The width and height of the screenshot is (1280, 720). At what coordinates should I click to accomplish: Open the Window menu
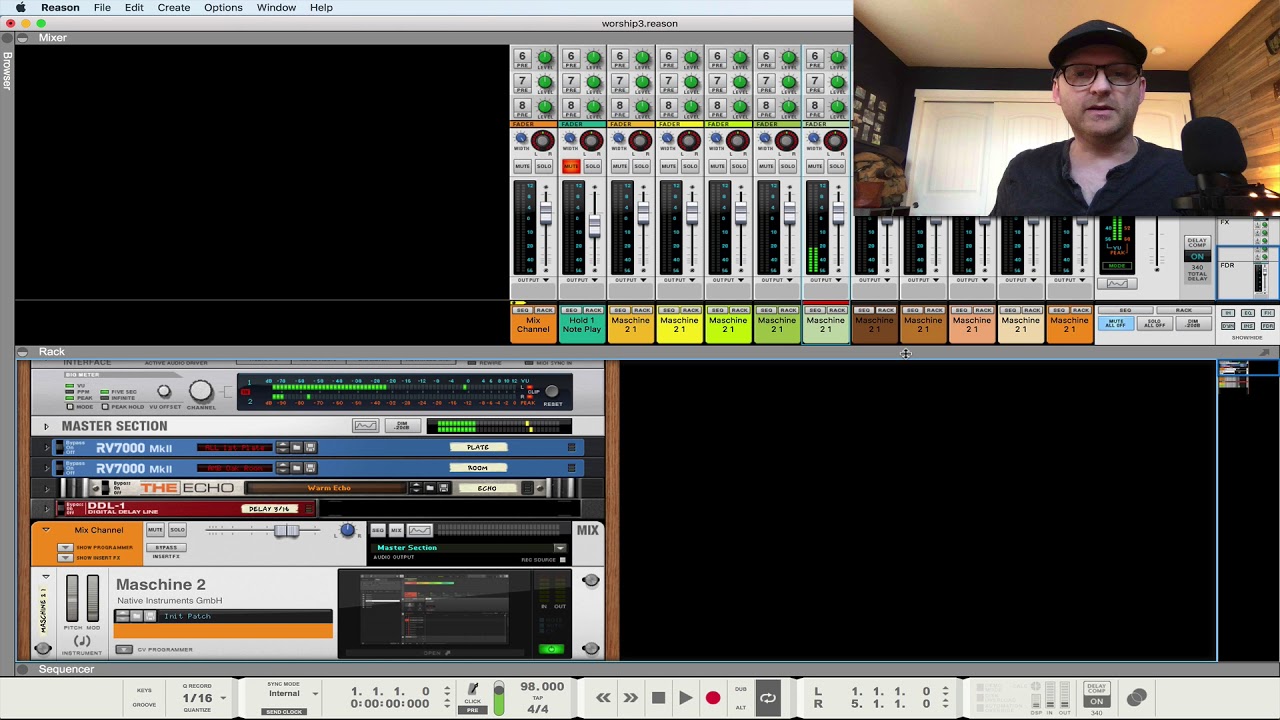pyautogui.click(x=276, y=7)
